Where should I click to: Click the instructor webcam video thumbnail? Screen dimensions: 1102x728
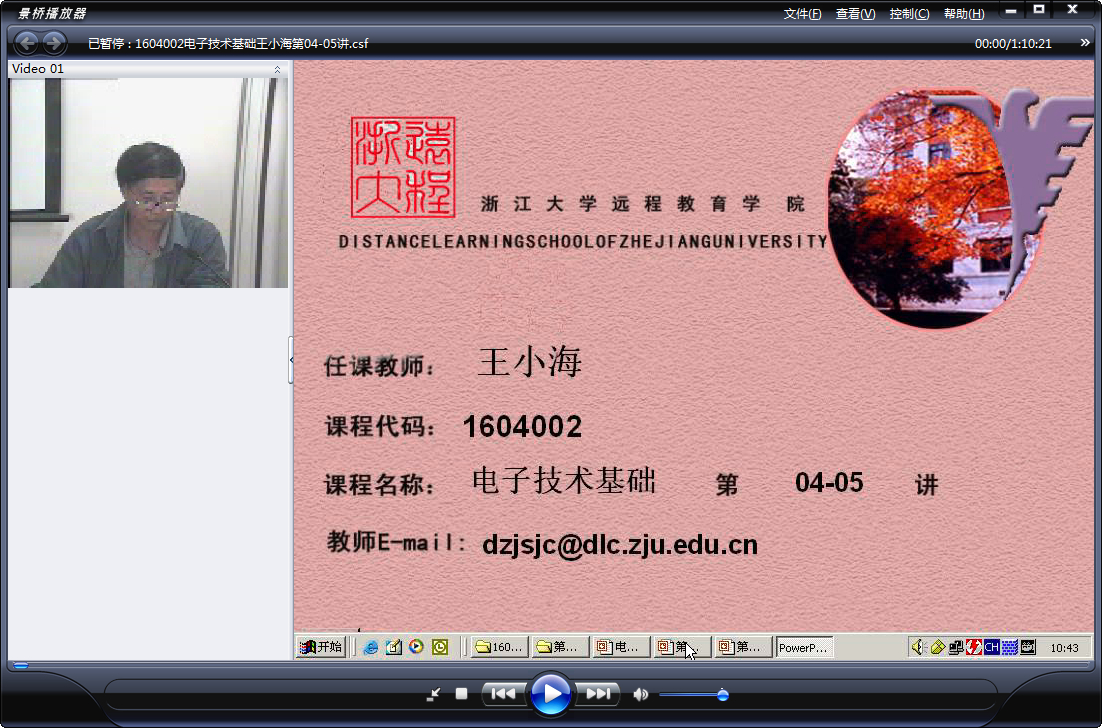pos(148,183)
